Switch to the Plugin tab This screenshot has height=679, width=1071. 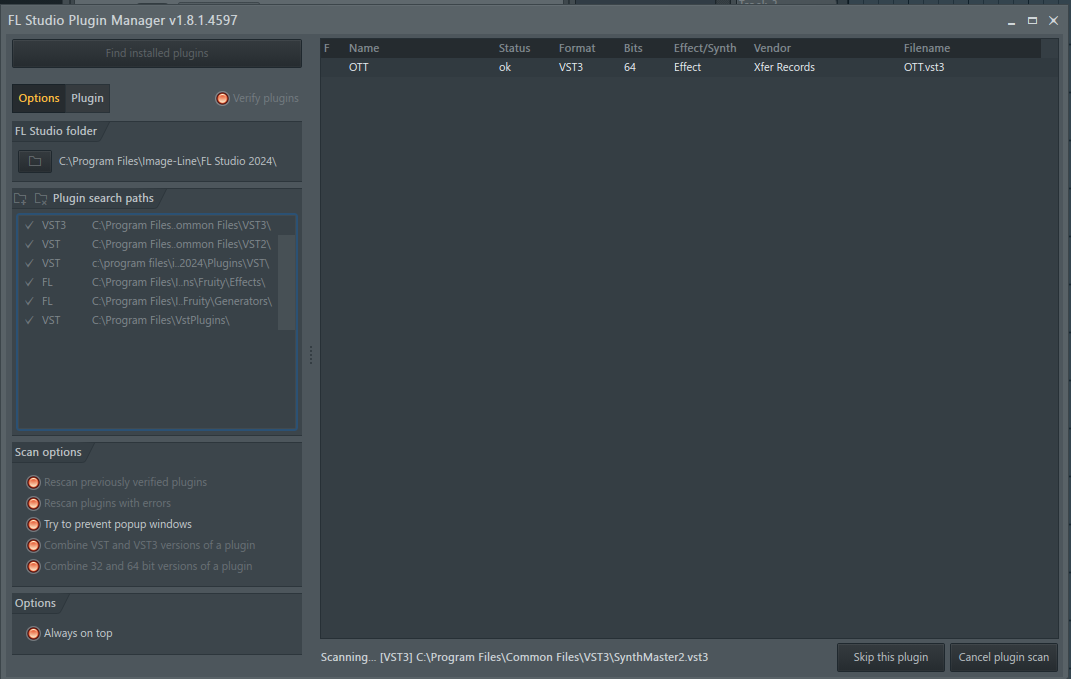(87, 98)
